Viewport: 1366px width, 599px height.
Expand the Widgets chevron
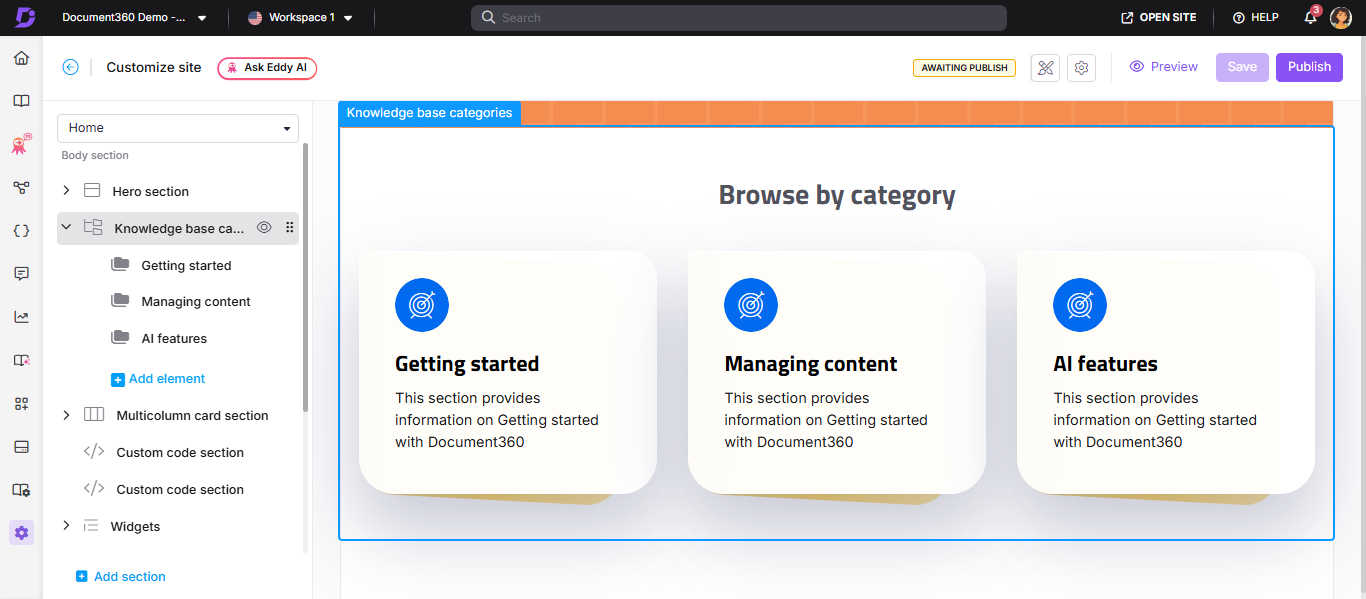pos(66,525)
